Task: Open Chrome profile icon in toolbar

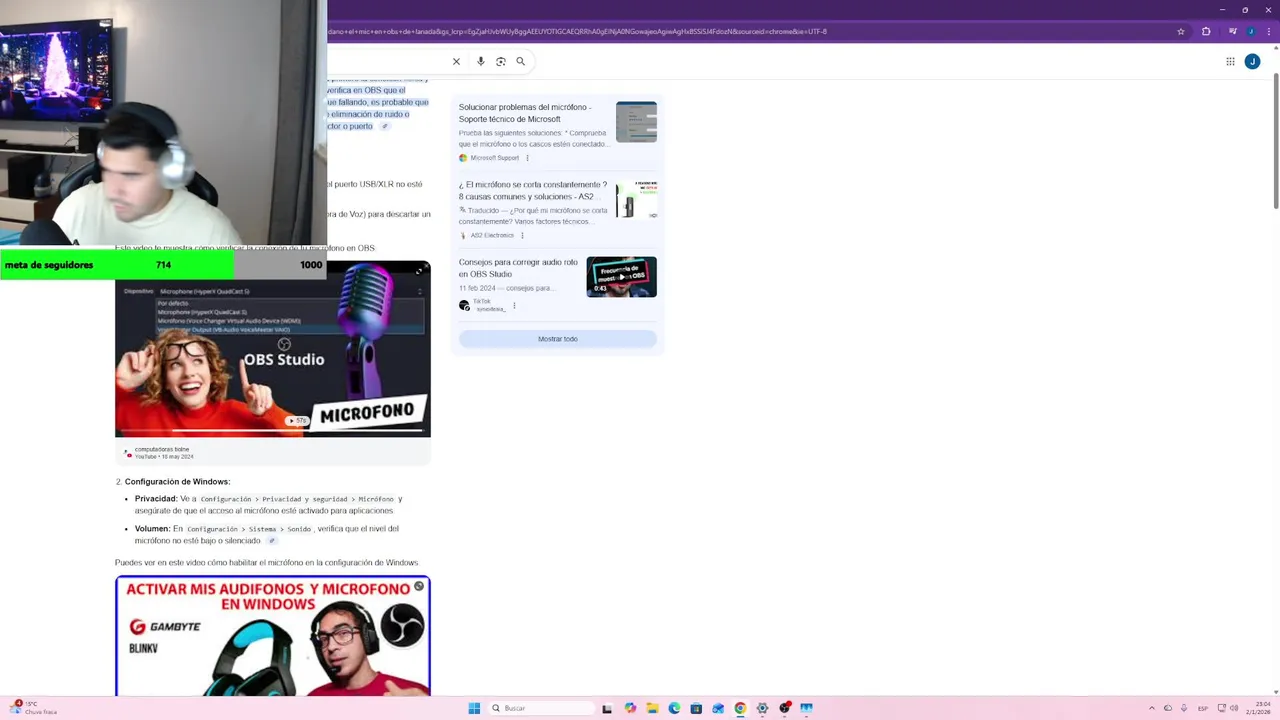Action: pos(1250,31)
